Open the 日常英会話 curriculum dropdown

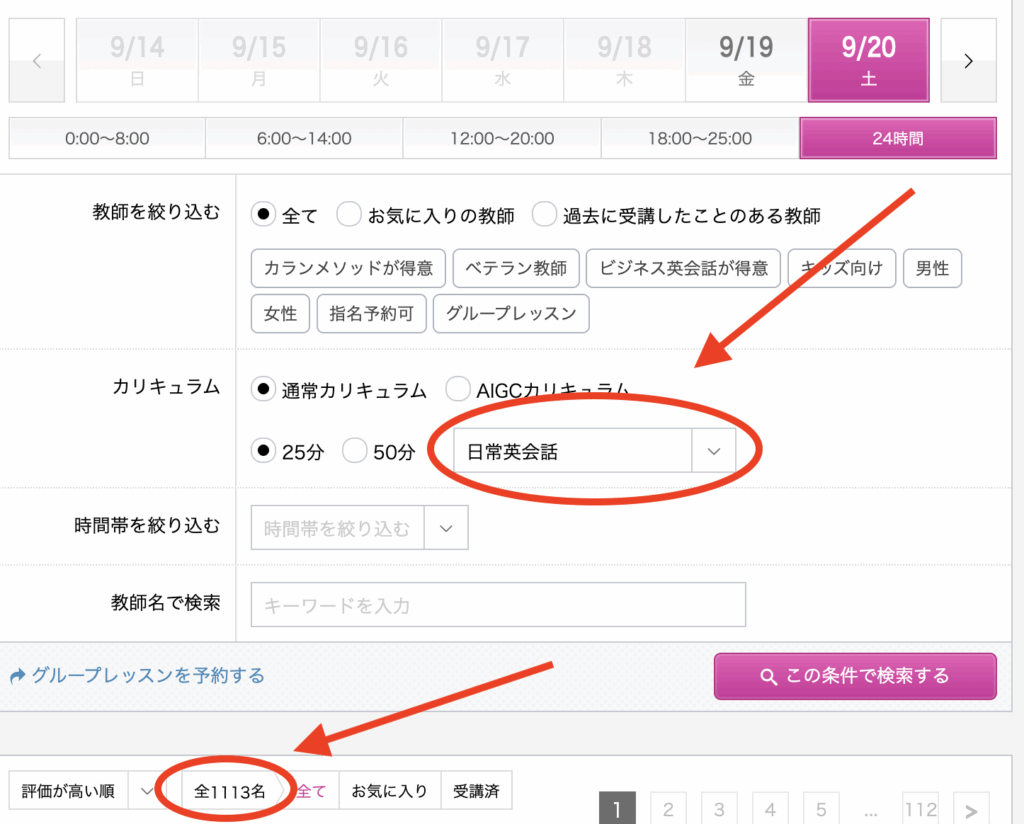point(594,451)
